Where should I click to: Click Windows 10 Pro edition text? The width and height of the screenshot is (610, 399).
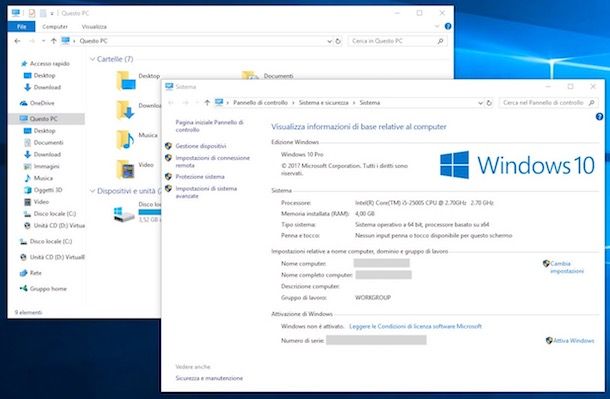click(302, 154)
